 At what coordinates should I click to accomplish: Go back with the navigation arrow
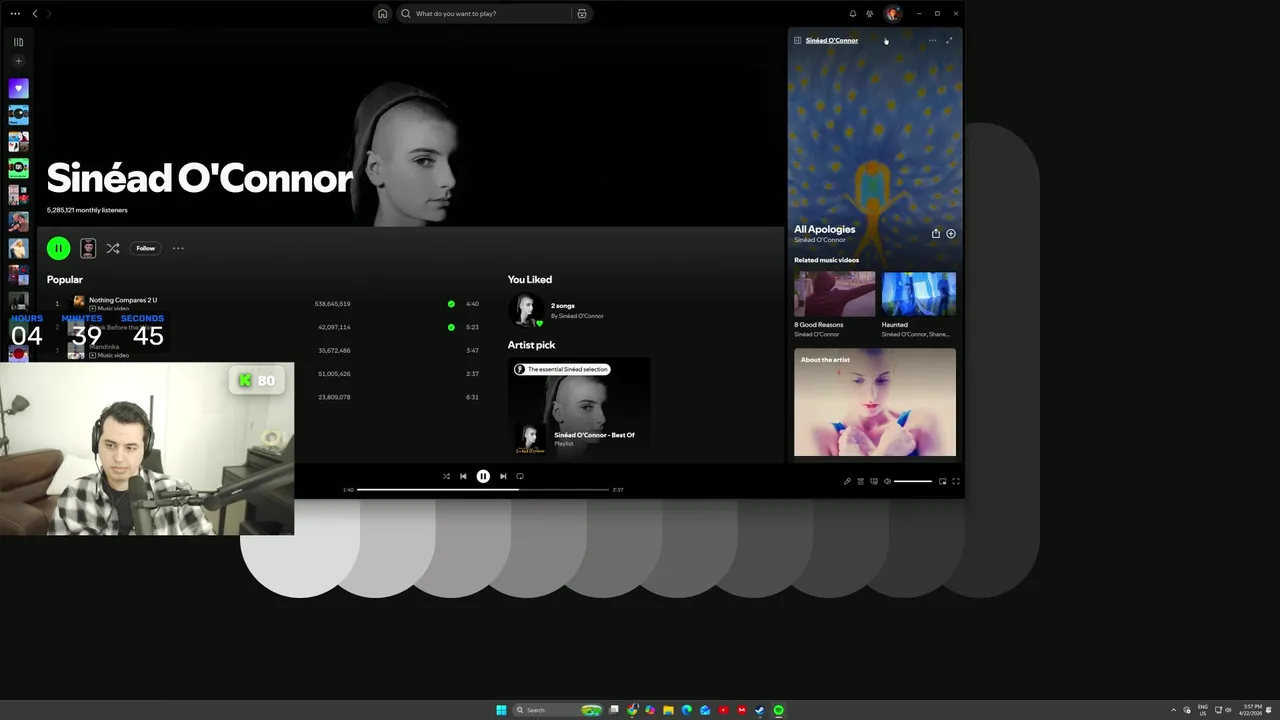35,14
